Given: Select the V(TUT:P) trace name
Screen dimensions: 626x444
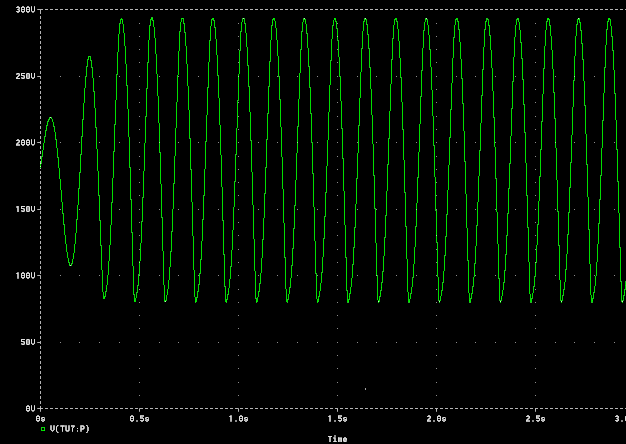Looking at the screenshot, I should pos(69,429).
